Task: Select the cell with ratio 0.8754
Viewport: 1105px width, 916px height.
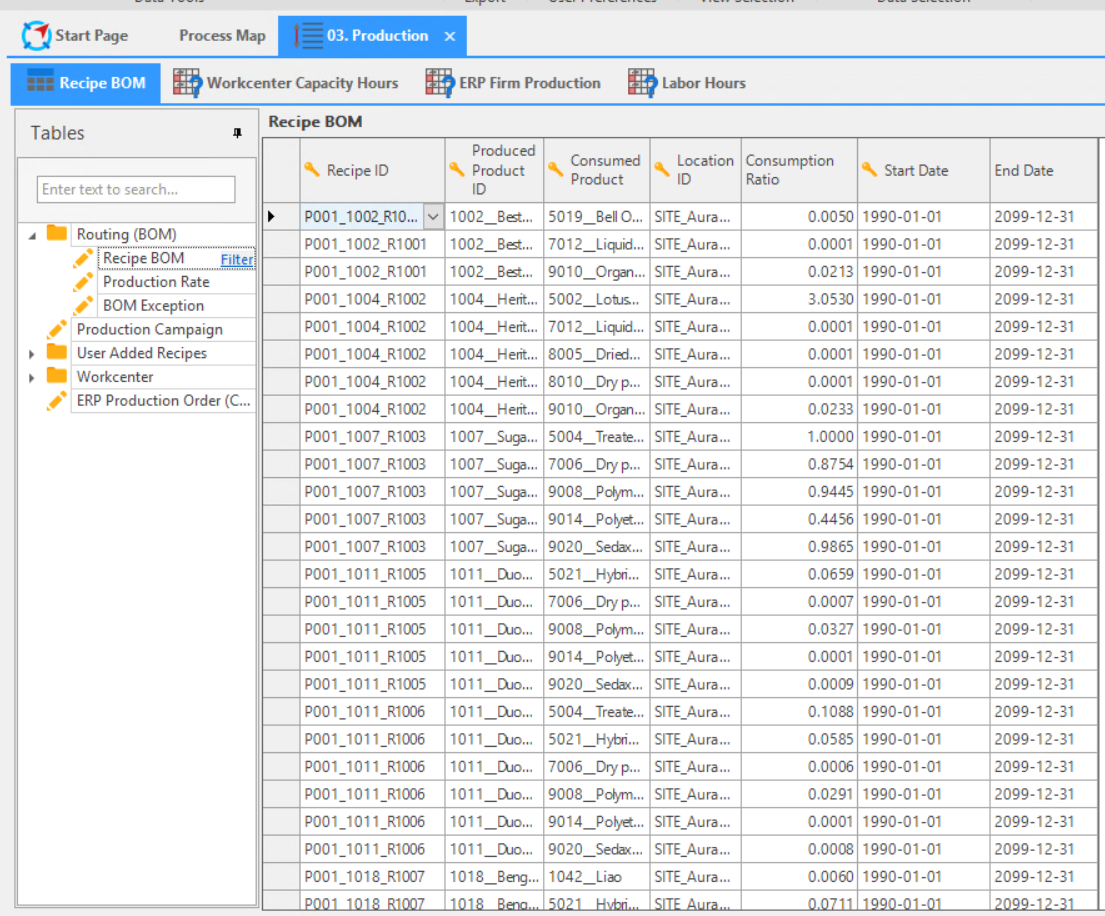Action: click(799, 464)
